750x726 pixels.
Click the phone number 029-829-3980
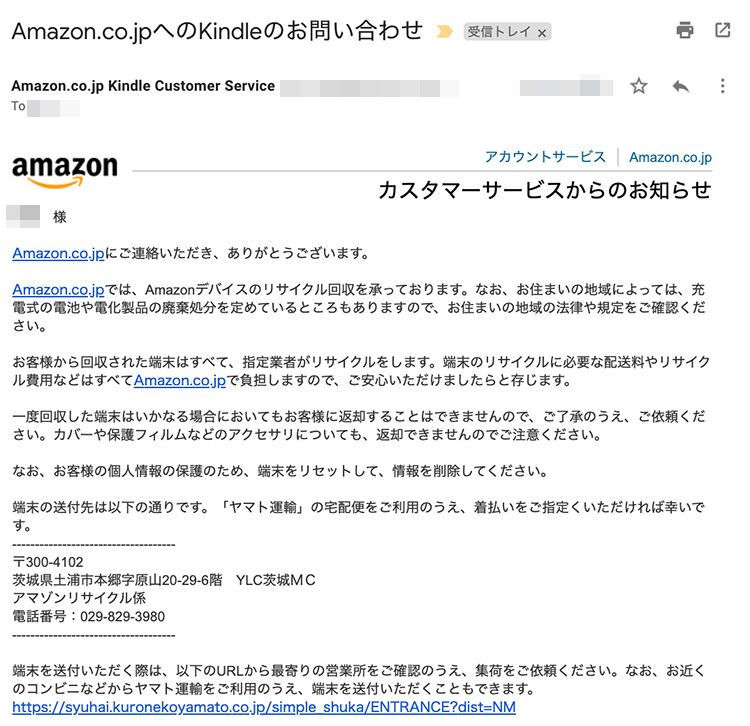click(122, 616)
